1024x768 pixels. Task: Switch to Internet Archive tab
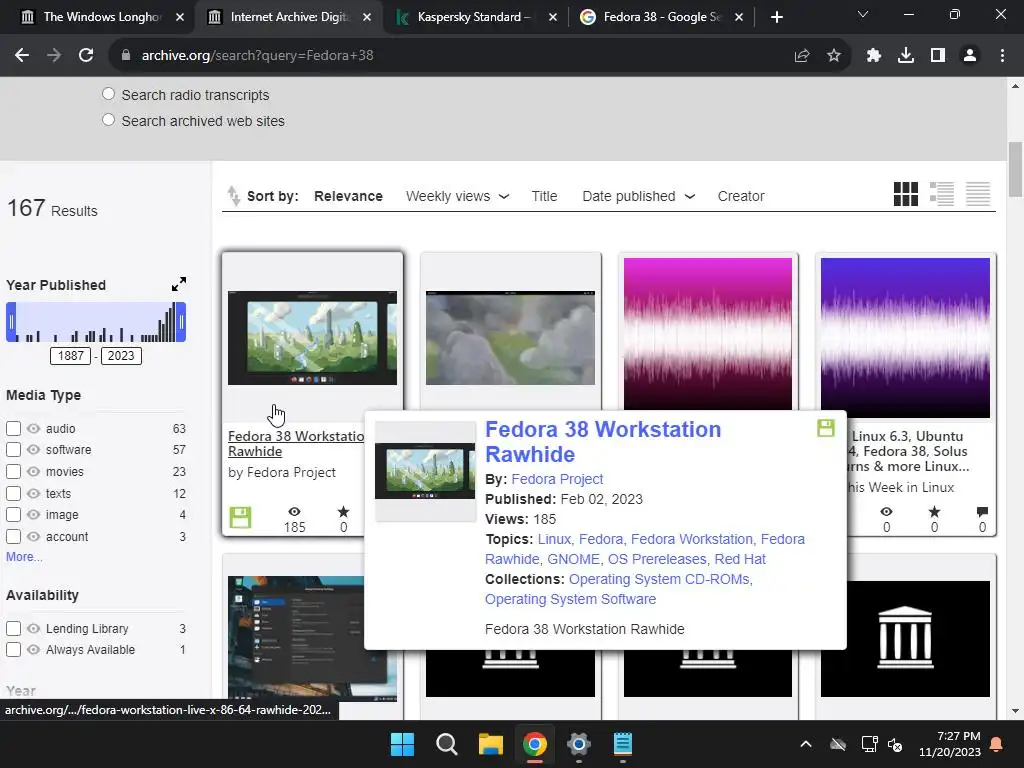[x=291, y=17]
